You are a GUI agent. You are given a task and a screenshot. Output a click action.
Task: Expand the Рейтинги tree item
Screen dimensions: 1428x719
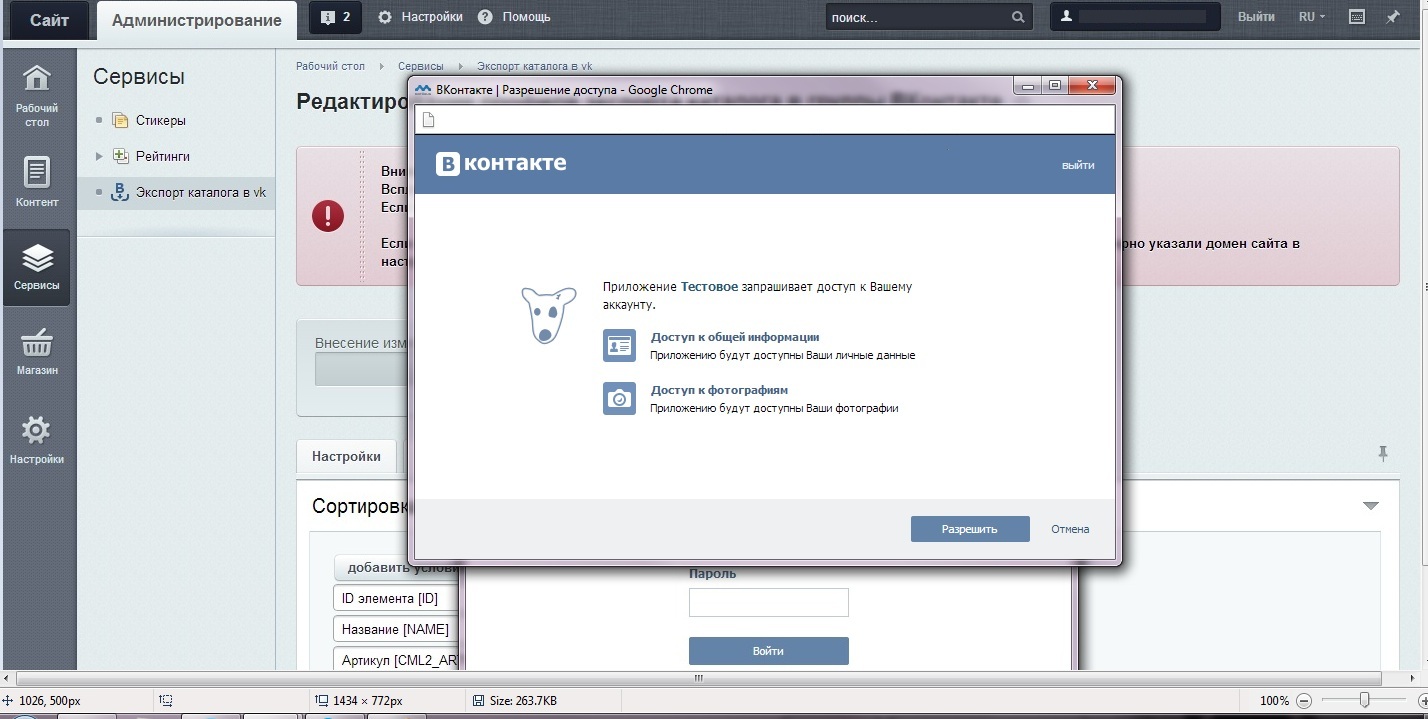coord(101,156)
